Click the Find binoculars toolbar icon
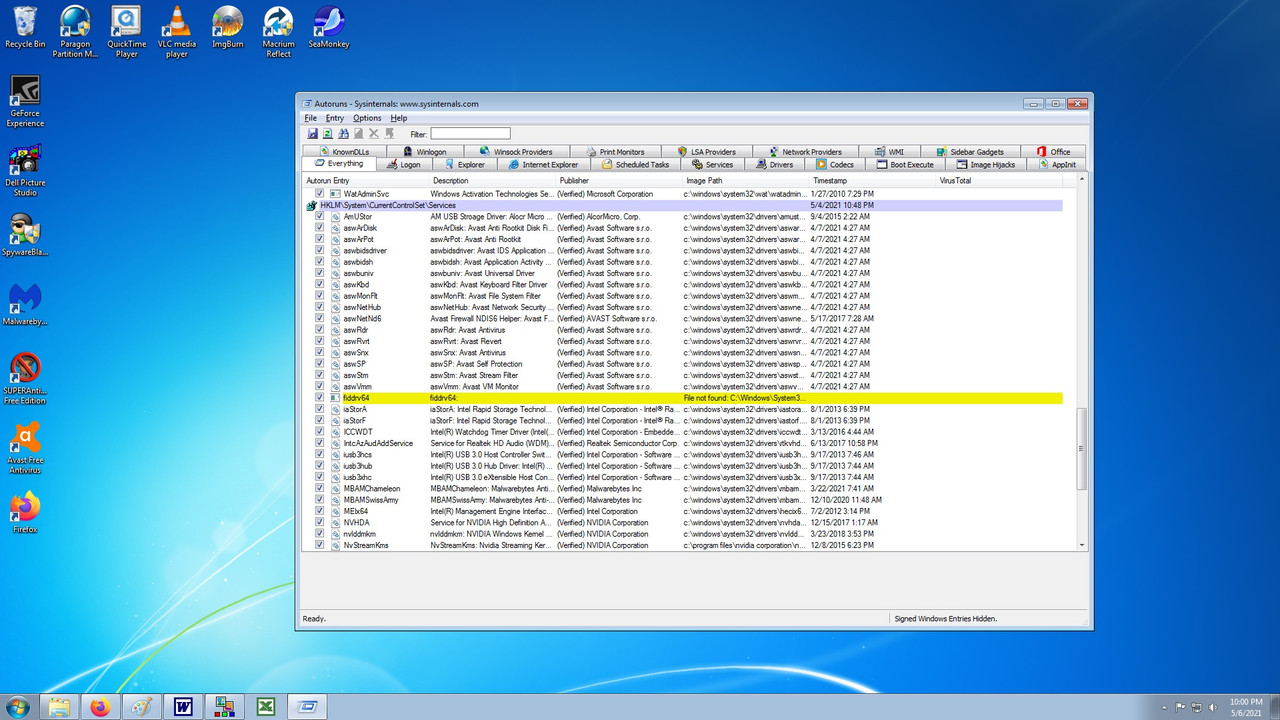The width and height of the screenshot is (1280, 720). (x=343, y=133)
